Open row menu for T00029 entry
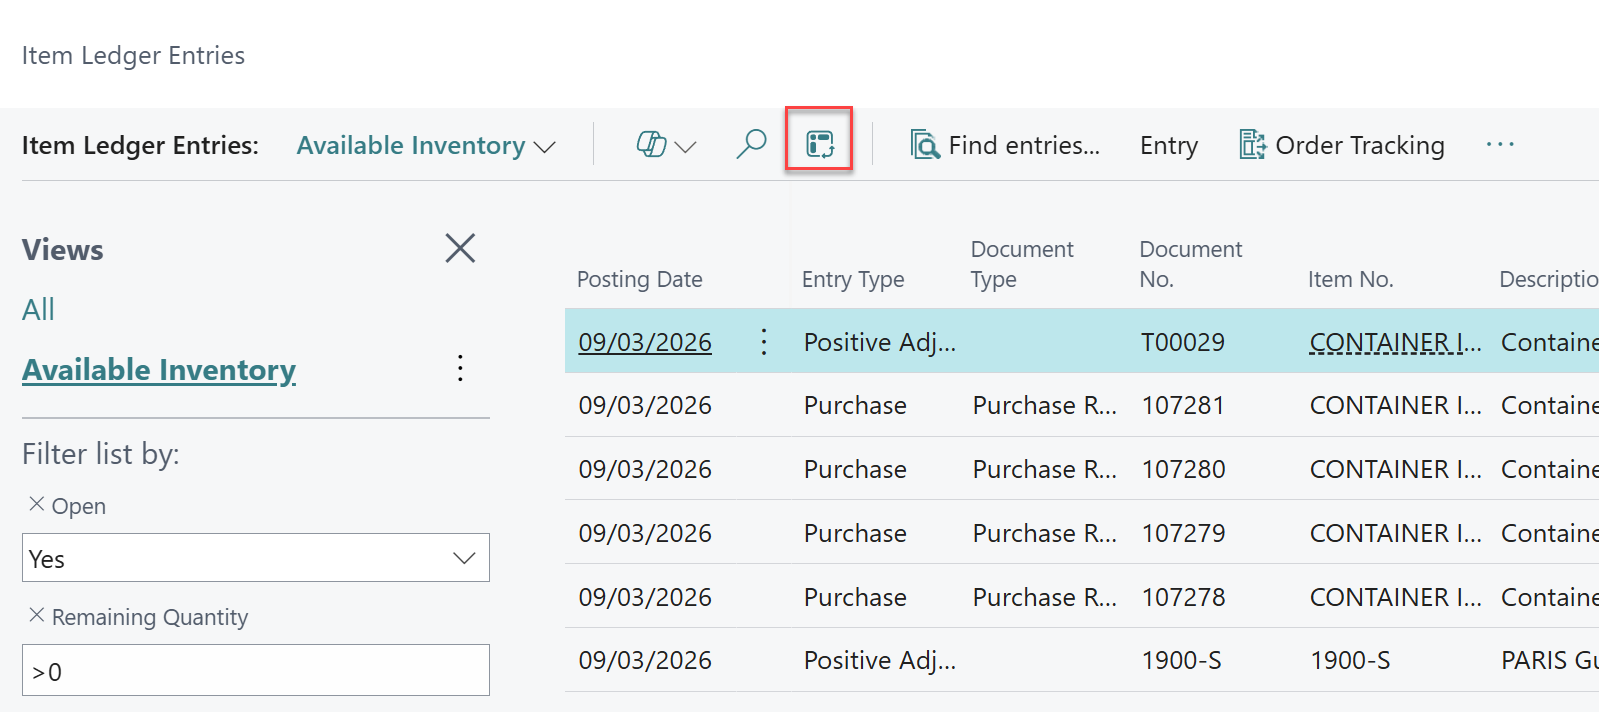 click(x=764, y=342)
